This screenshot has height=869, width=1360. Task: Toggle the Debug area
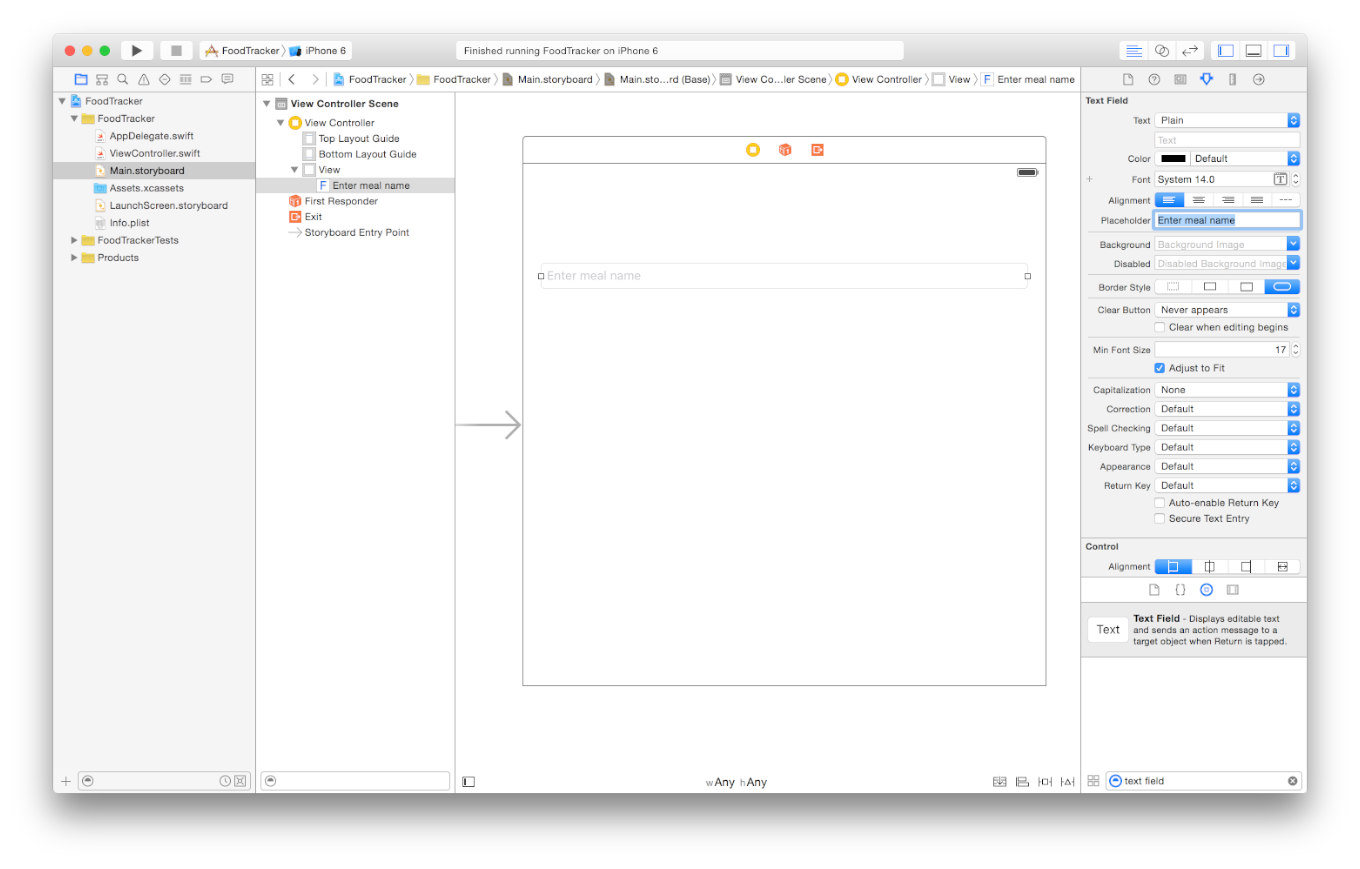tap(1253, 50)
